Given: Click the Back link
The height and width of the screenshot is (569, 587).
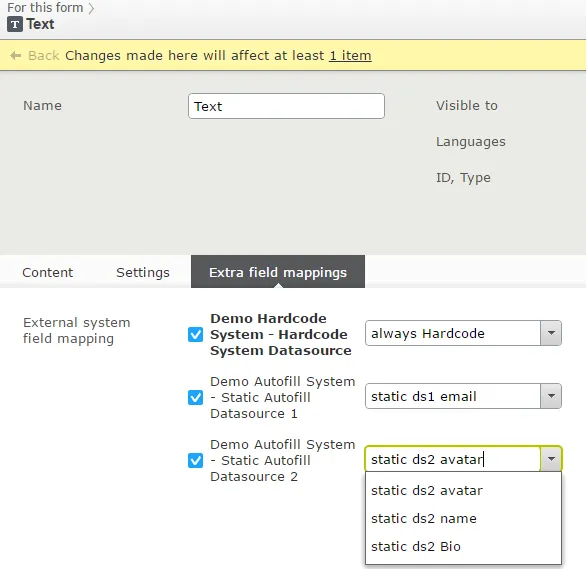Looking at the screenshot, I should [x=43, y=55].
